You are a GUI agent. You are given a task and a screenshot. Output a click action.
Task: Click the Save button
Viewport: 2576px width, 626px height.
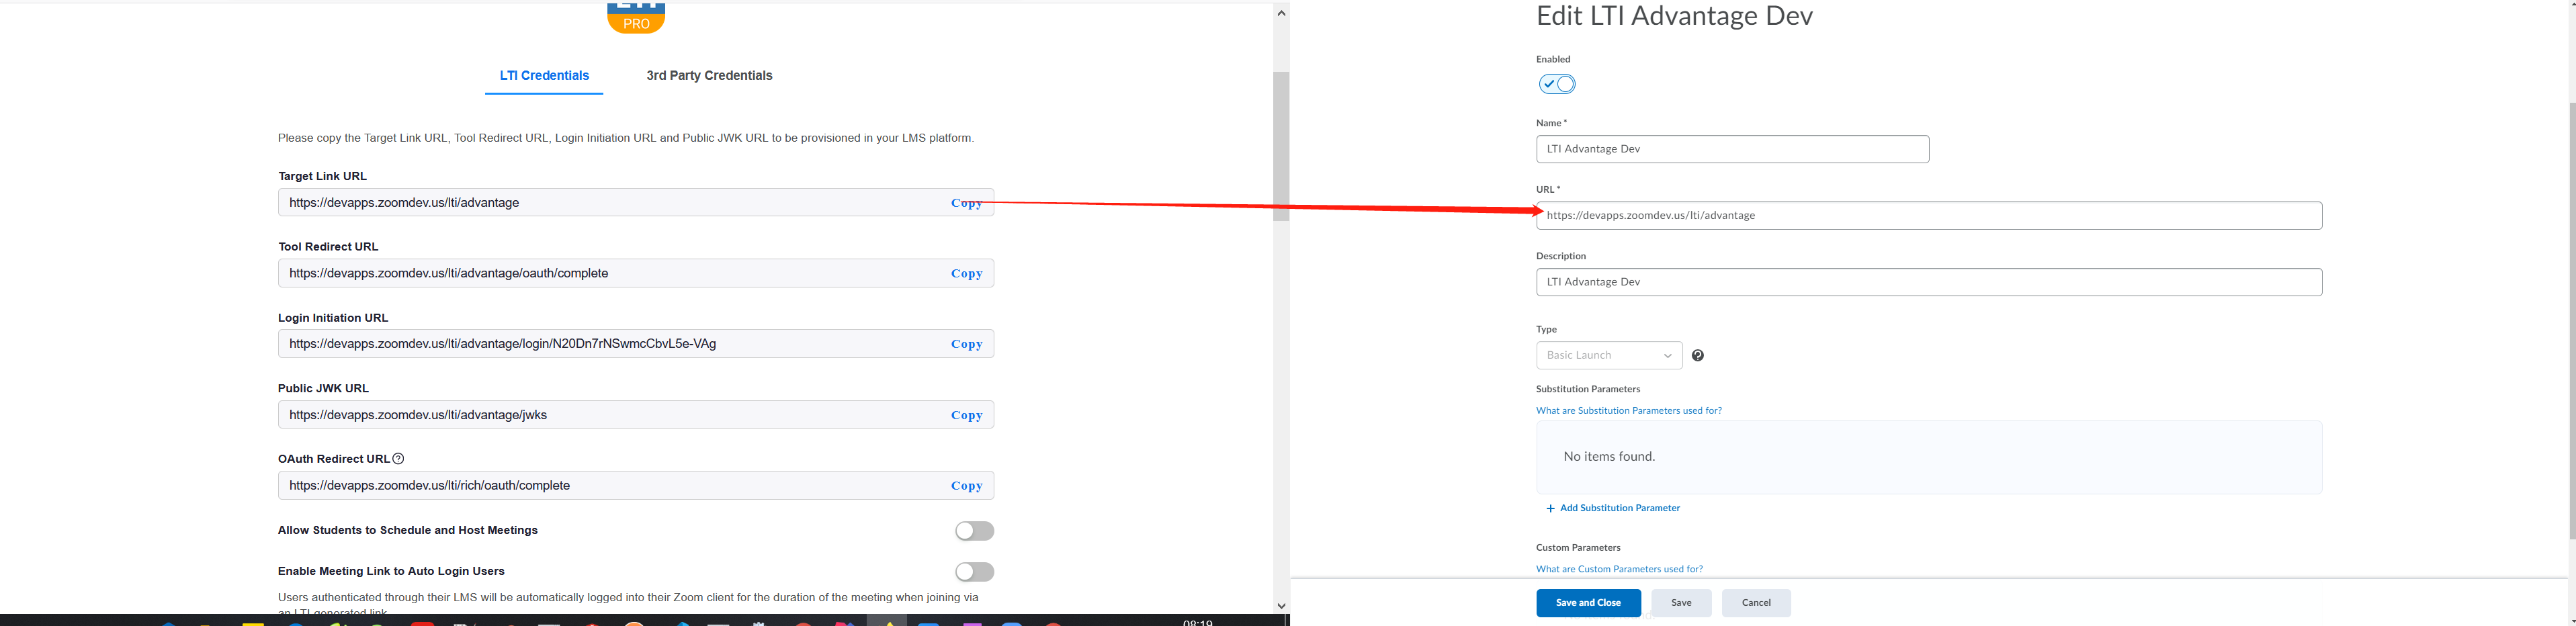click(x=1681, y=603)
